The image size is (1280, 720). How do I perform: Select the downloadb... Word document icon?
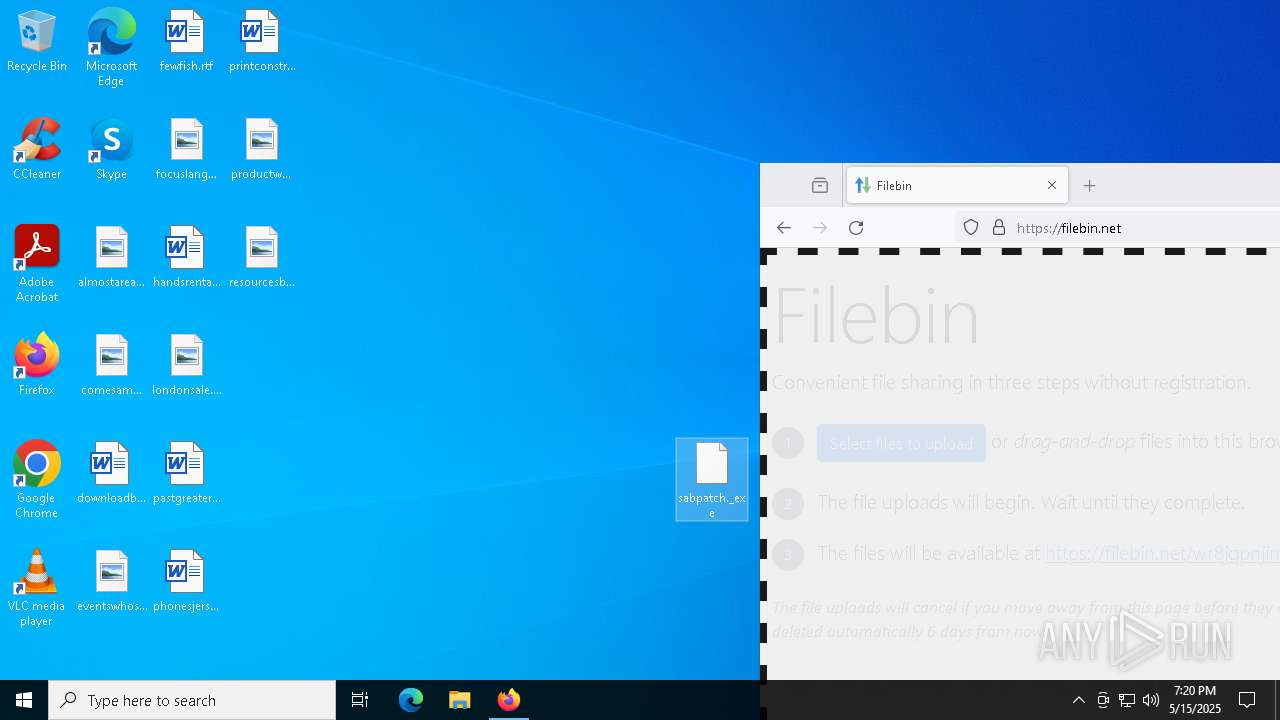111,474
